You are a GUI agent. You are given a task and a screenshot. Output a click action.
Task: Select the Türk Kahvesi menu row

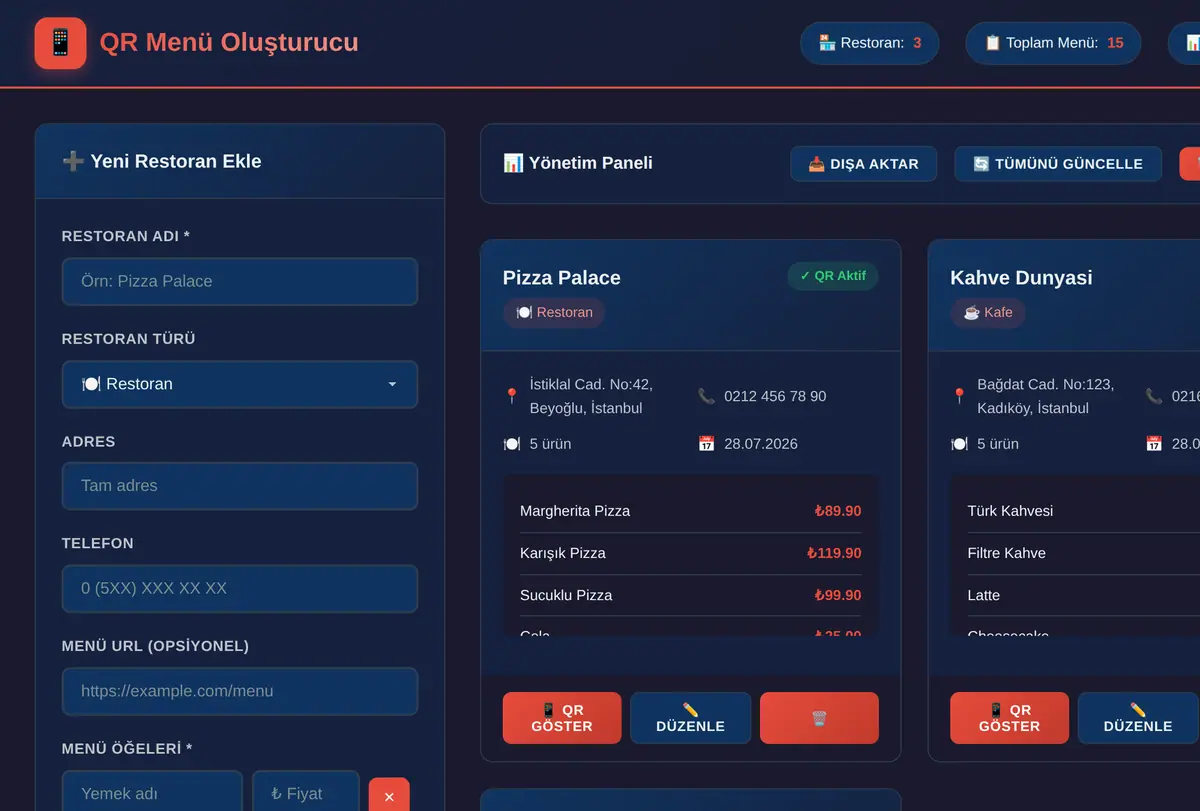point(1084,511)
